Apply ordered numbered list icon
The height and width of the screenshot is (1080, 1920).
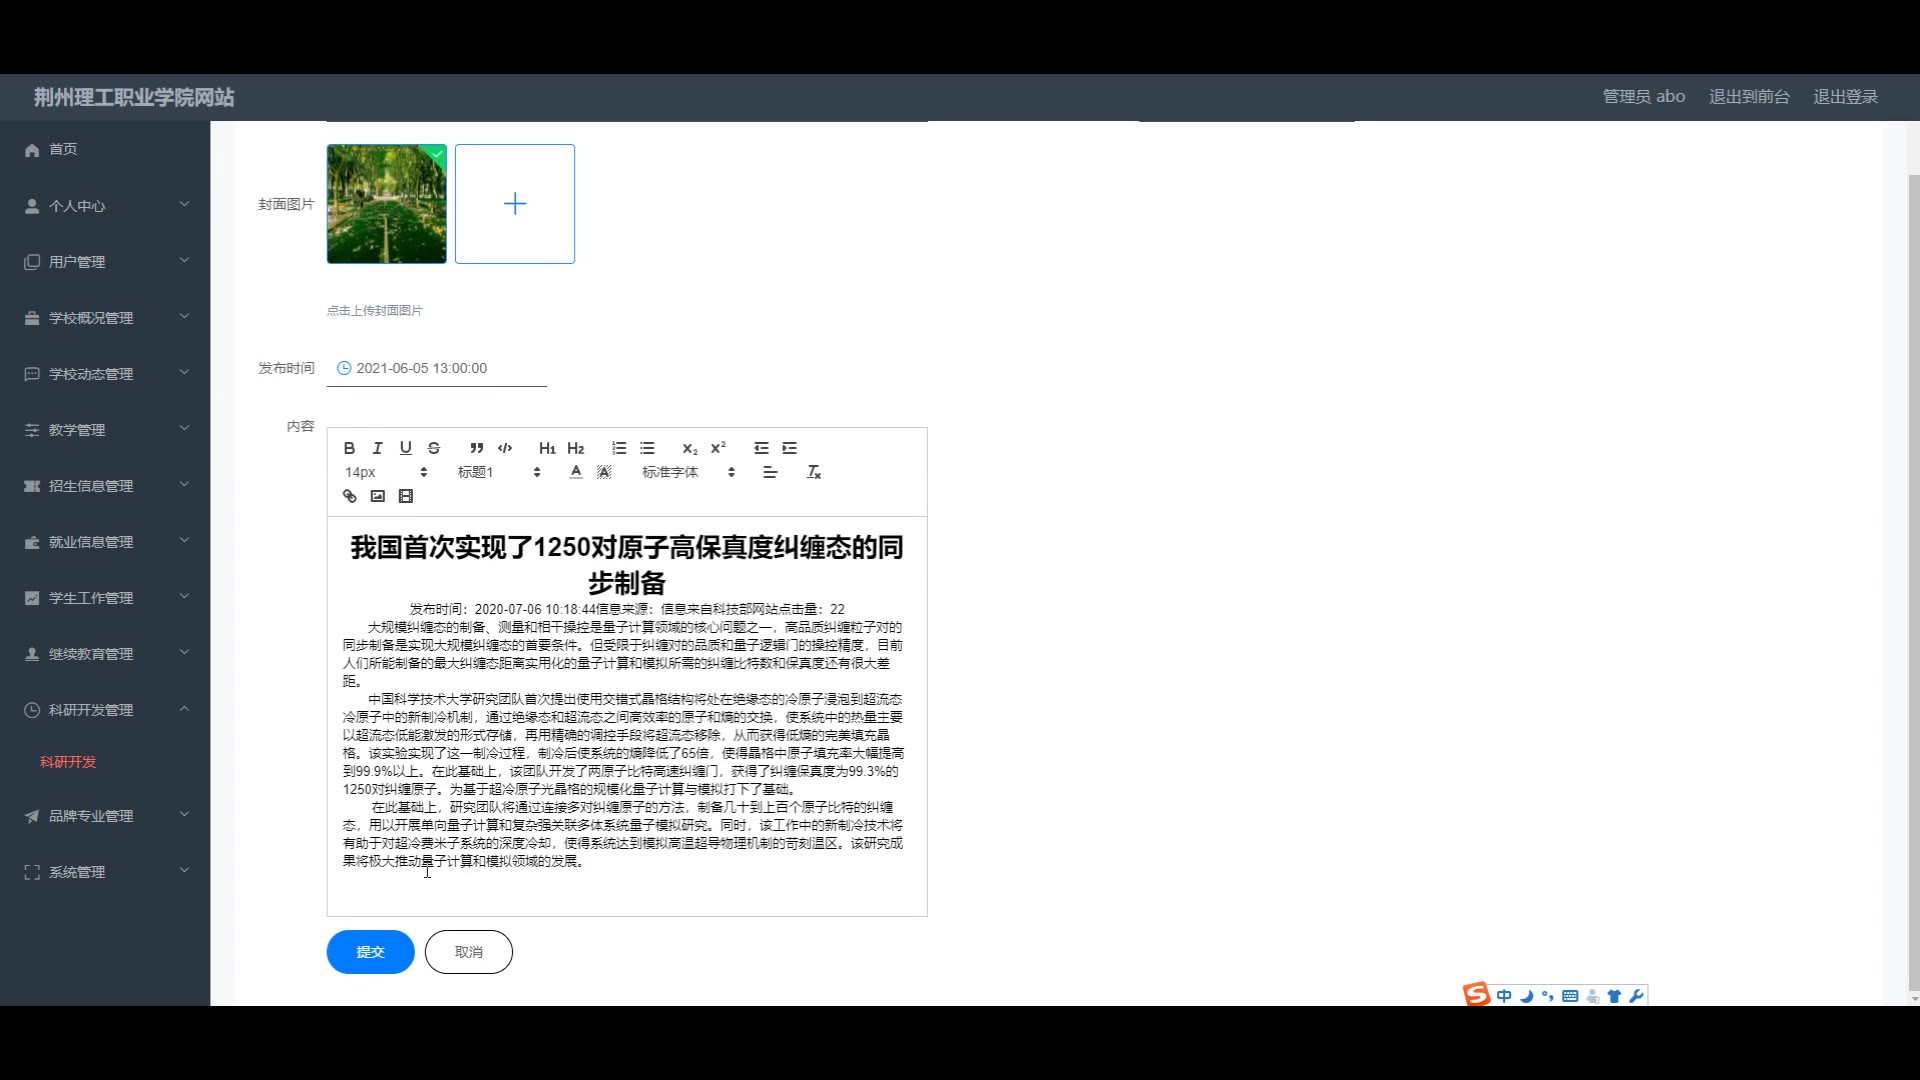tap(619, 448)
